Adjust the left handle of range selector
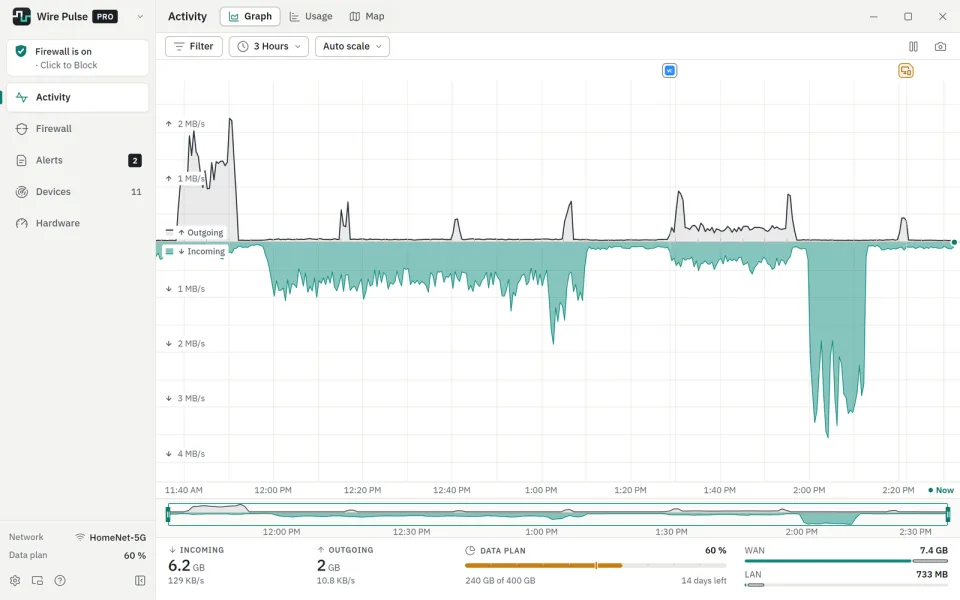This screenshot has width=960, height=600. pyautogui.click(x=168, y=514)
